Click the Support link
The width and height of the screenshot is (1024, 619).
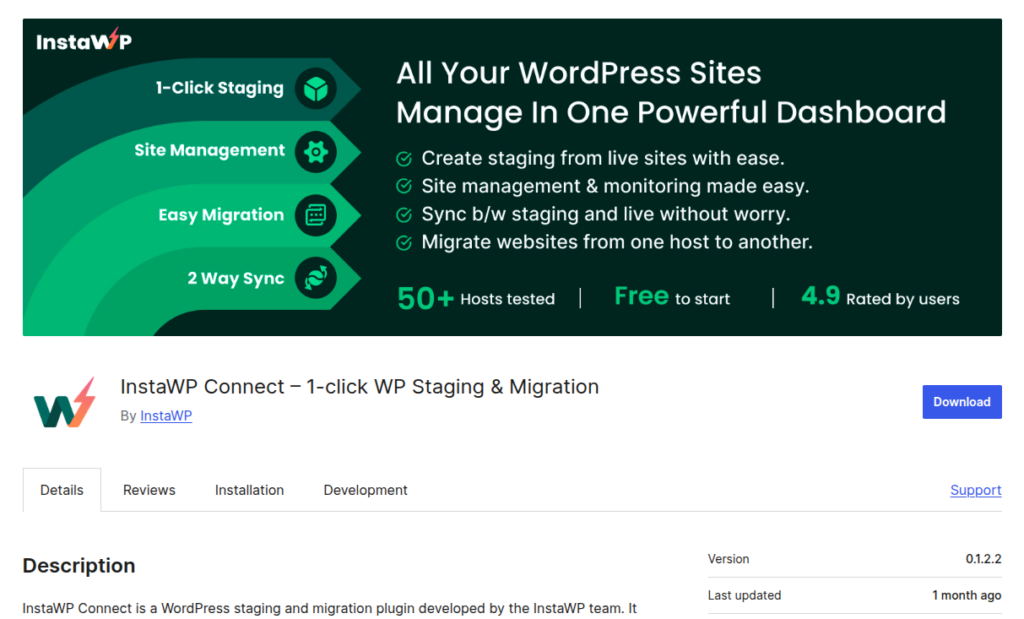(x=975, y=490)
